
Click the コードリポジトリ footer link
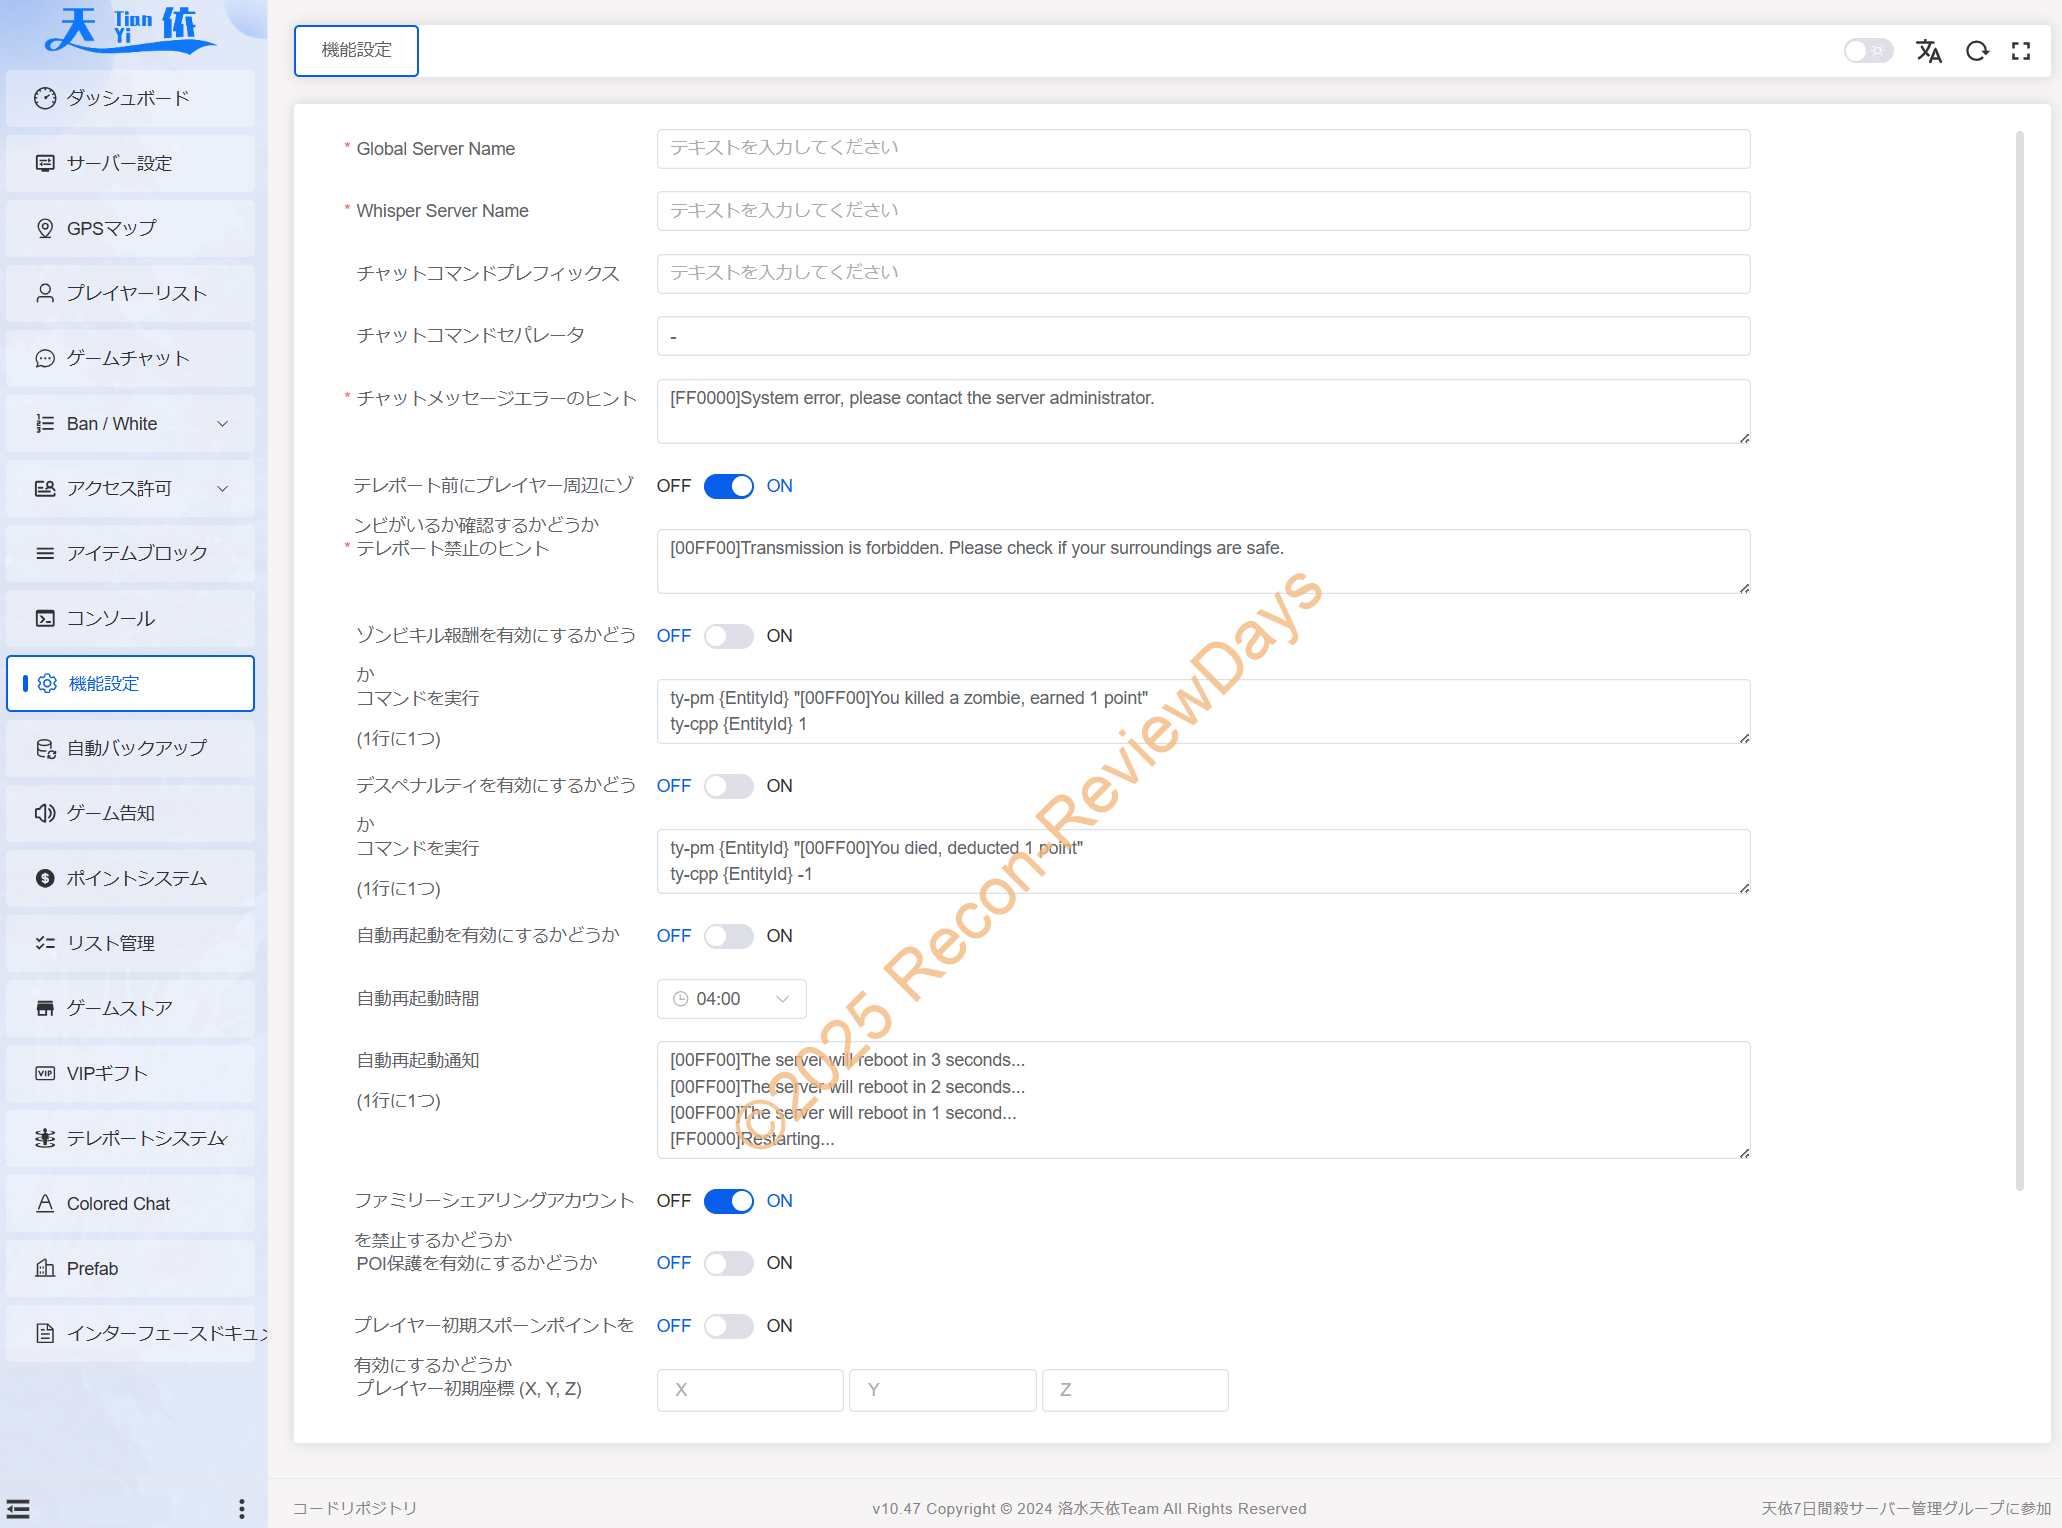point(354,1508)
